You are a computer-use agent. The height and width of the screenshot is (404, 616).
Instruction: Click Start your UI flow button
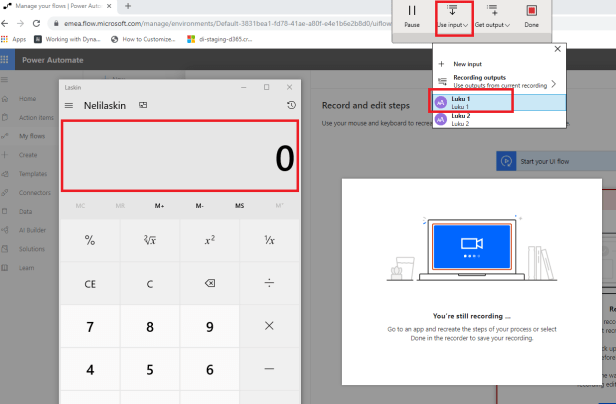tap(556, 161)
